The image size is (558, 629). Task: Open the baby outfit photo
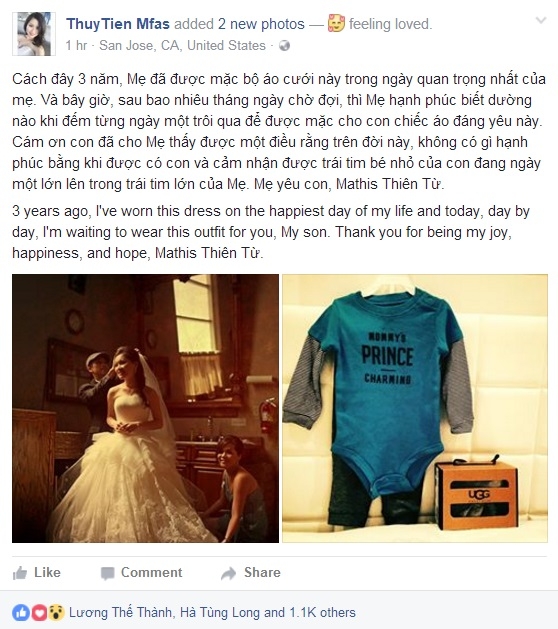click(415, 408)
